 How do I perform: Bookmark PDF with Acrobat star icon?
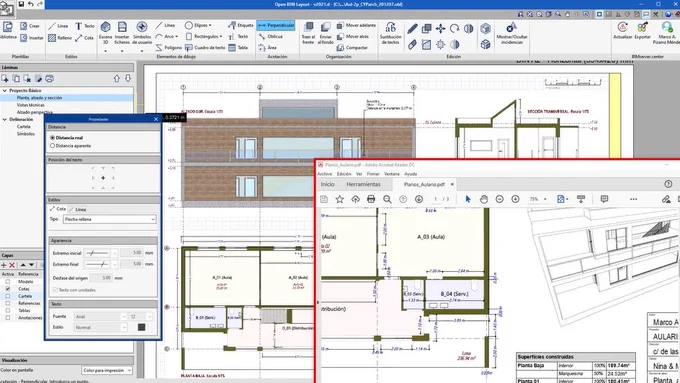coord(340,199)
